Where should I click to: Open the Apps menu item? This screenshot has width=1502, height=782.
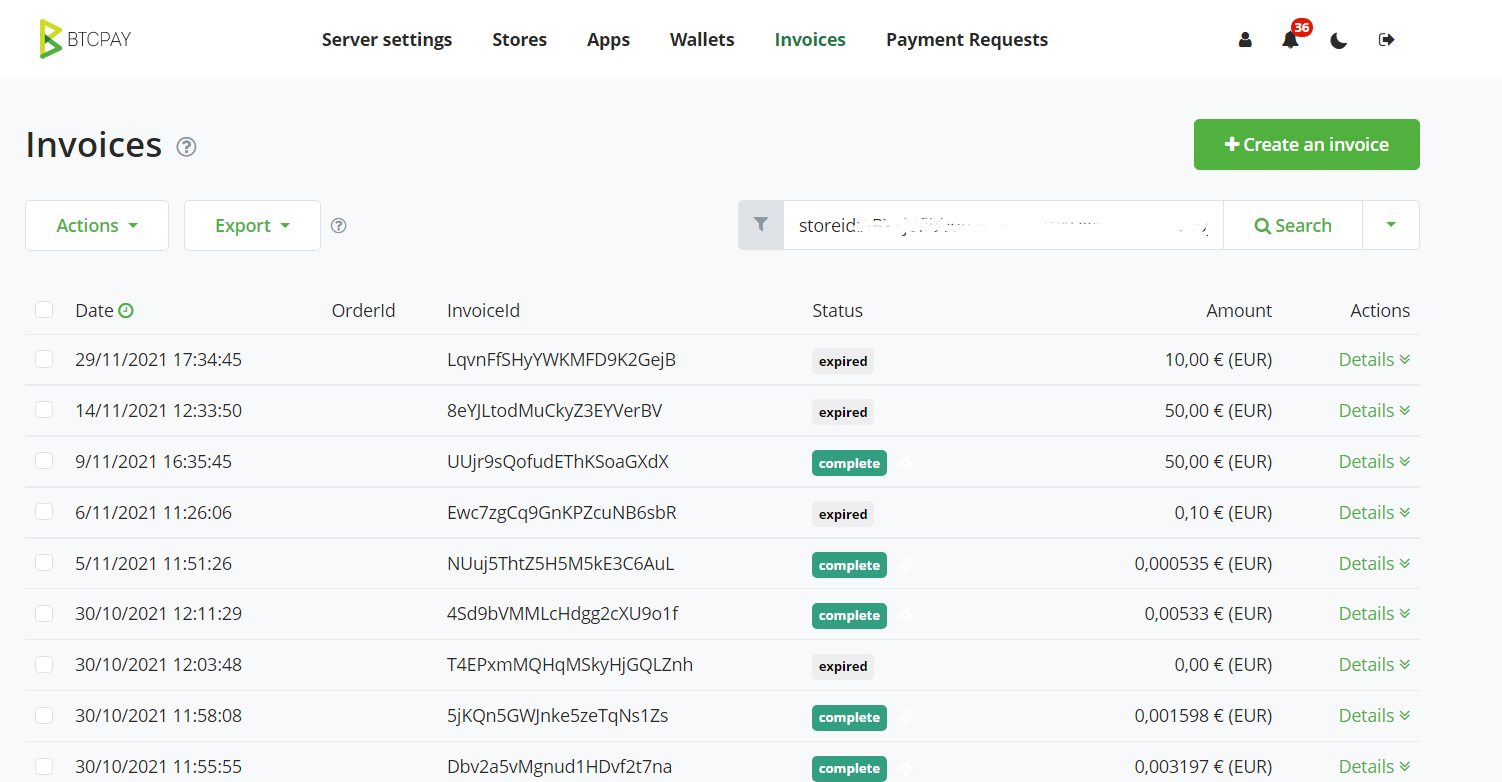tap(608, 40)
